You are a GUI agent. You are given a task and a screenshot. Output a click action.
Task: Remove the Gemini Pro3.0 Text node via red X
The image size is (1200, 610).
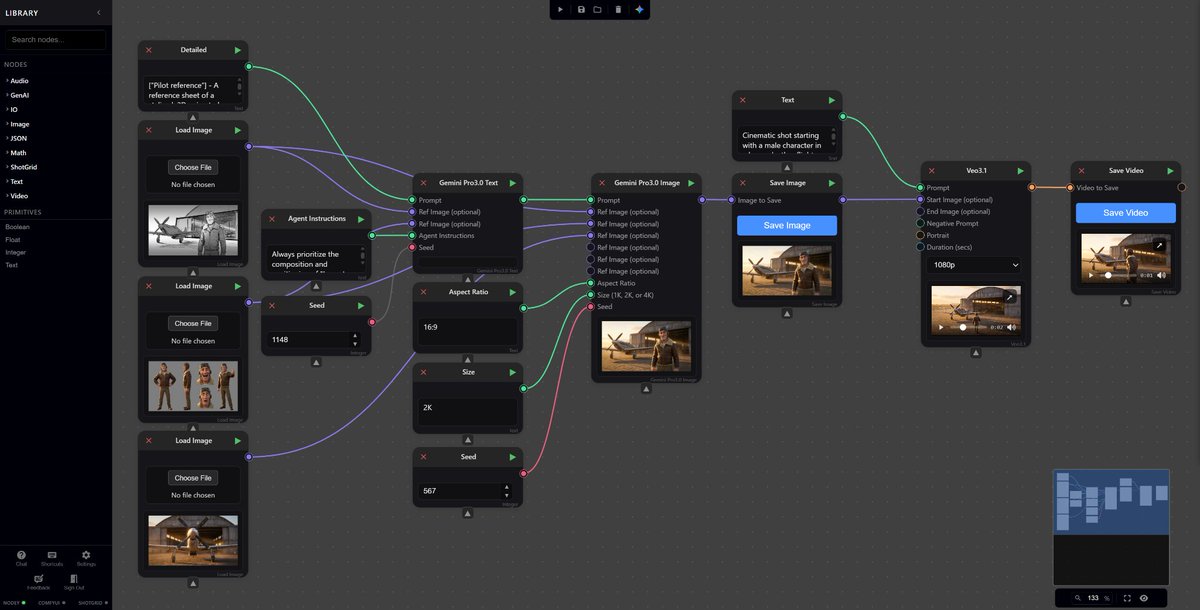point(423,183)
